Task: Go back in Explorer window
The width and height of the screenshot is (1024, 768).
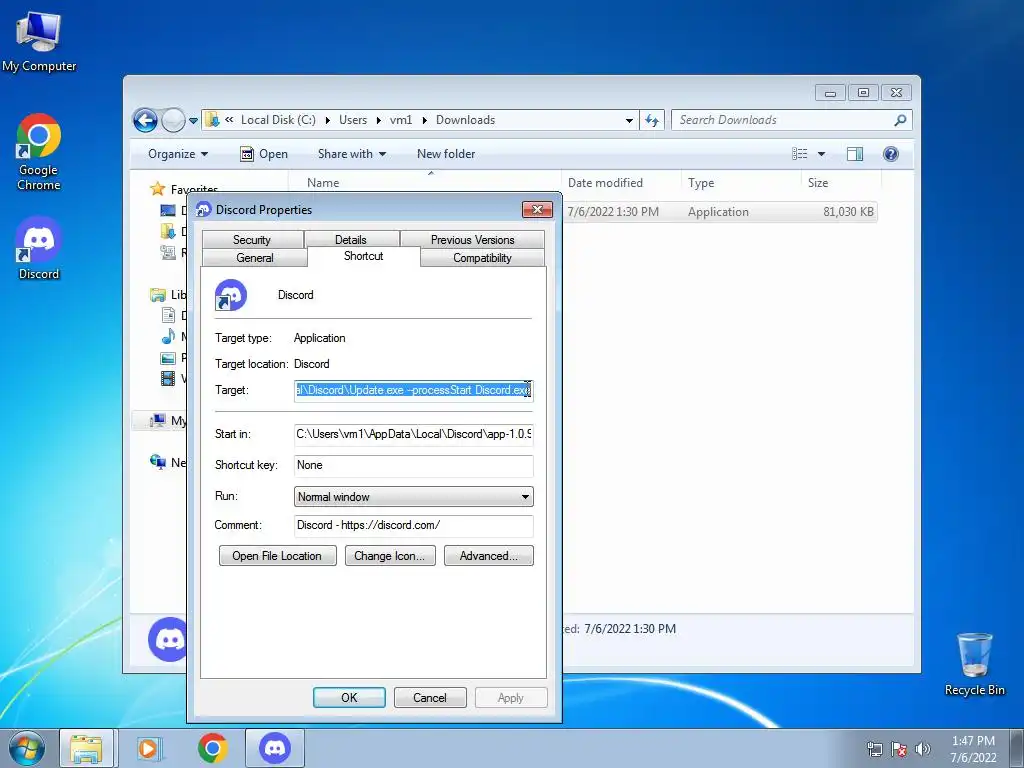Action: pyautogui.click(x=145, y=120)
